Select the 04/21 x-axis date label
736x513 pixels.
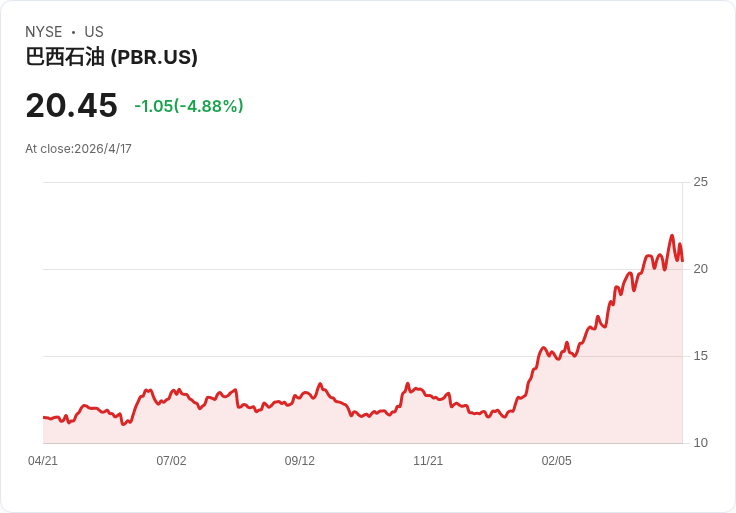tap(43, 461)
